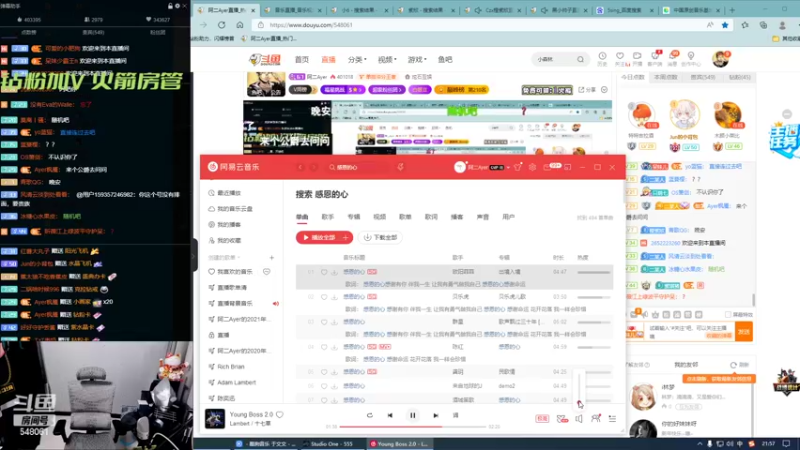Navigate back in NetEase Cloud Music
Screen dimensions: 800x450
click(300, 167)
